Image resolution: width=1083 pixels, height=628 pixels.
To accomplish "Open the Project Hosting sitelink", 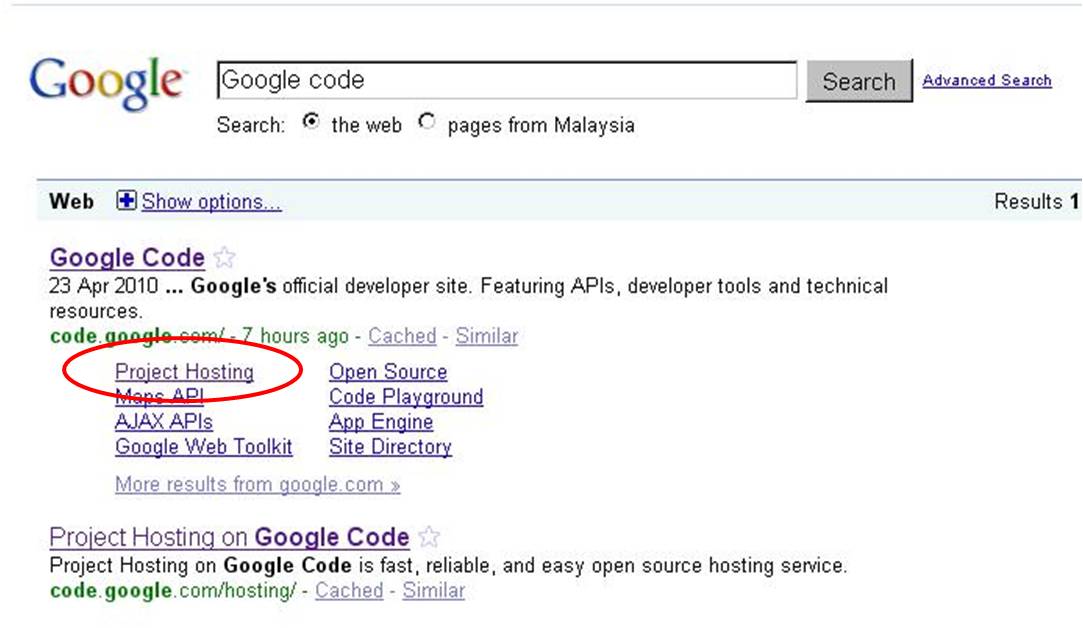I will click(x=184, y=372).
